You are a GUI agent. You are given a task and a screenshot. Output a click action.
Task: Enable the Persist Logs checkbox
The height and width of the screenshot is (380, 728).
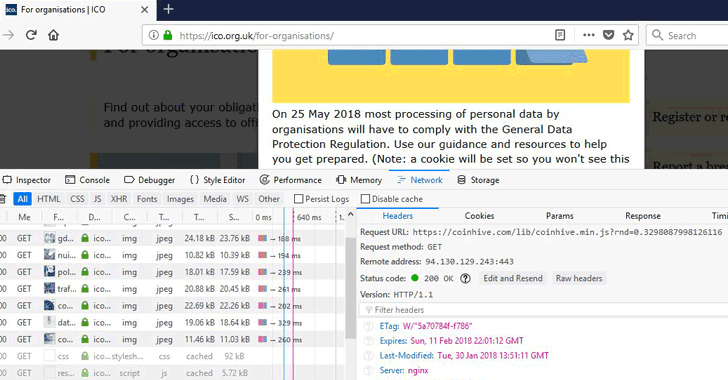(299, 199)
